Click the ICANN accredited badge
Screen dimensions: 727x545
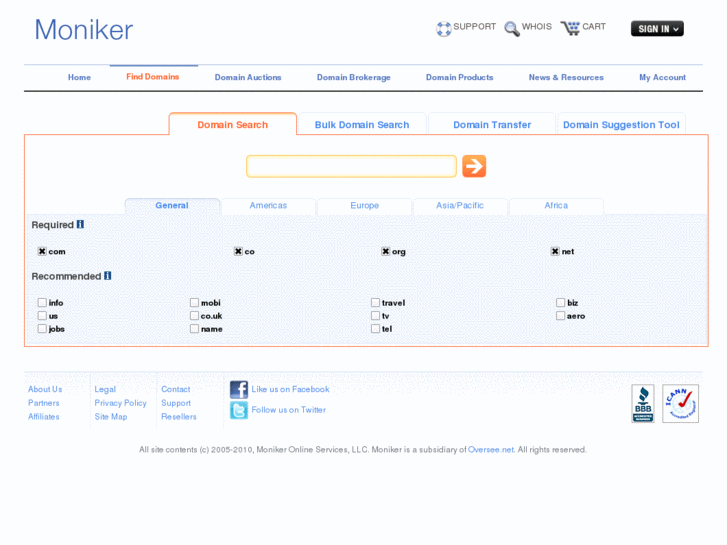pos(680,403)
